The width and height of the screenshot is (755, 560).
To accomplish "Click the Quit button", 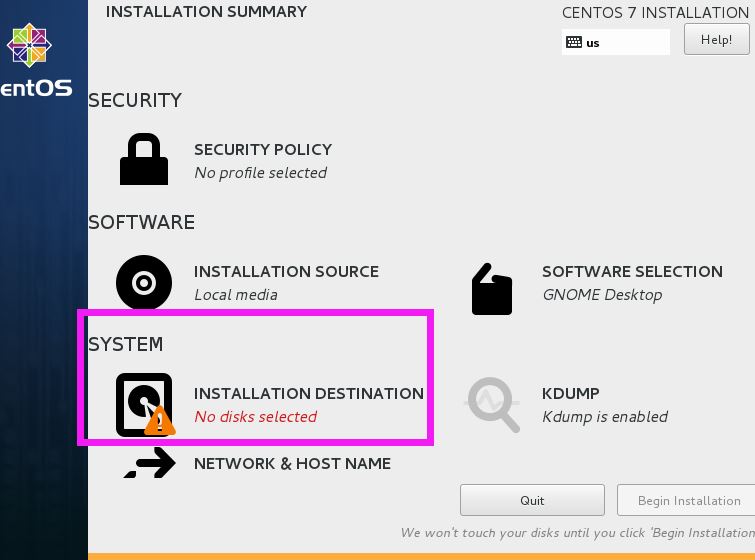I will 532,500.
